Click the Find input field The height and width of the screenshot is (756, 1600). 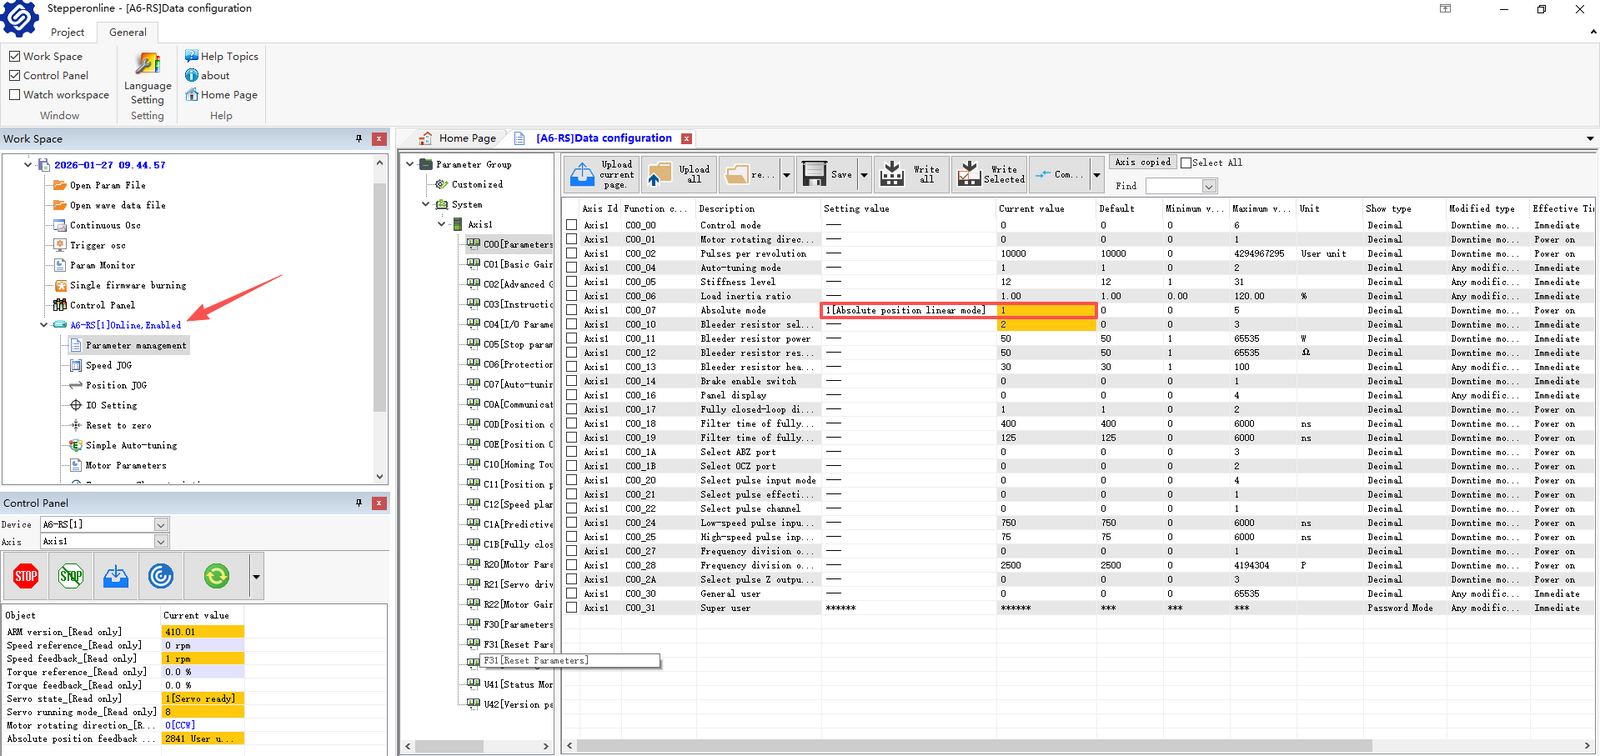pos(1173,186)
